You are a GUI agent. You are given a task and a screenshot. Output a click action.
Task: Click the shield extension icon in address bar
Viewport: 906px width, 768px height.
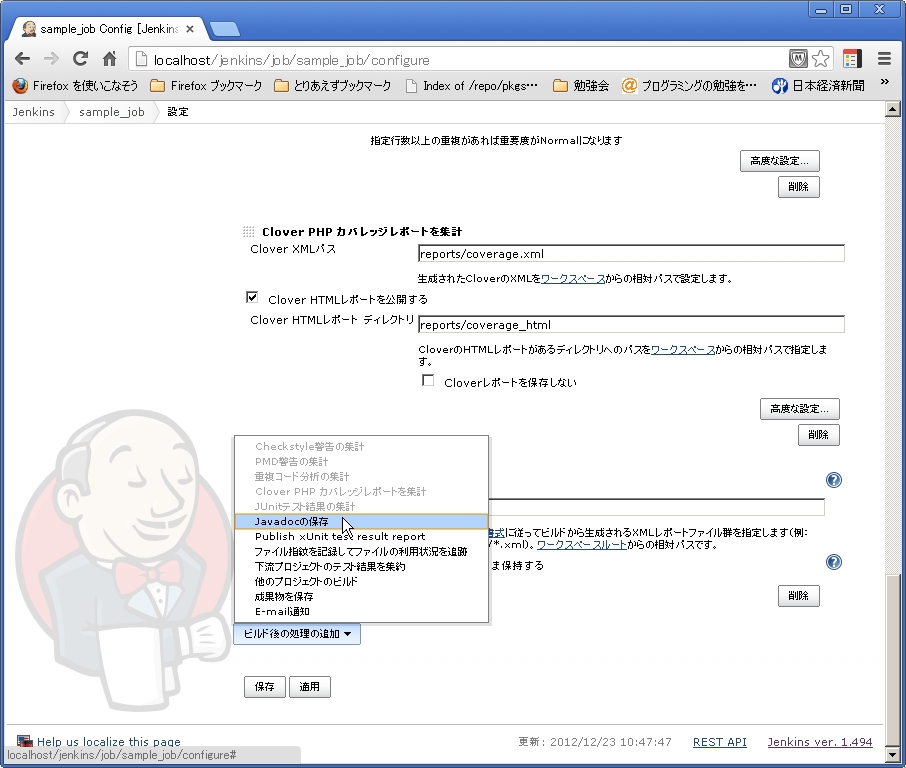(x=798, y=59)
